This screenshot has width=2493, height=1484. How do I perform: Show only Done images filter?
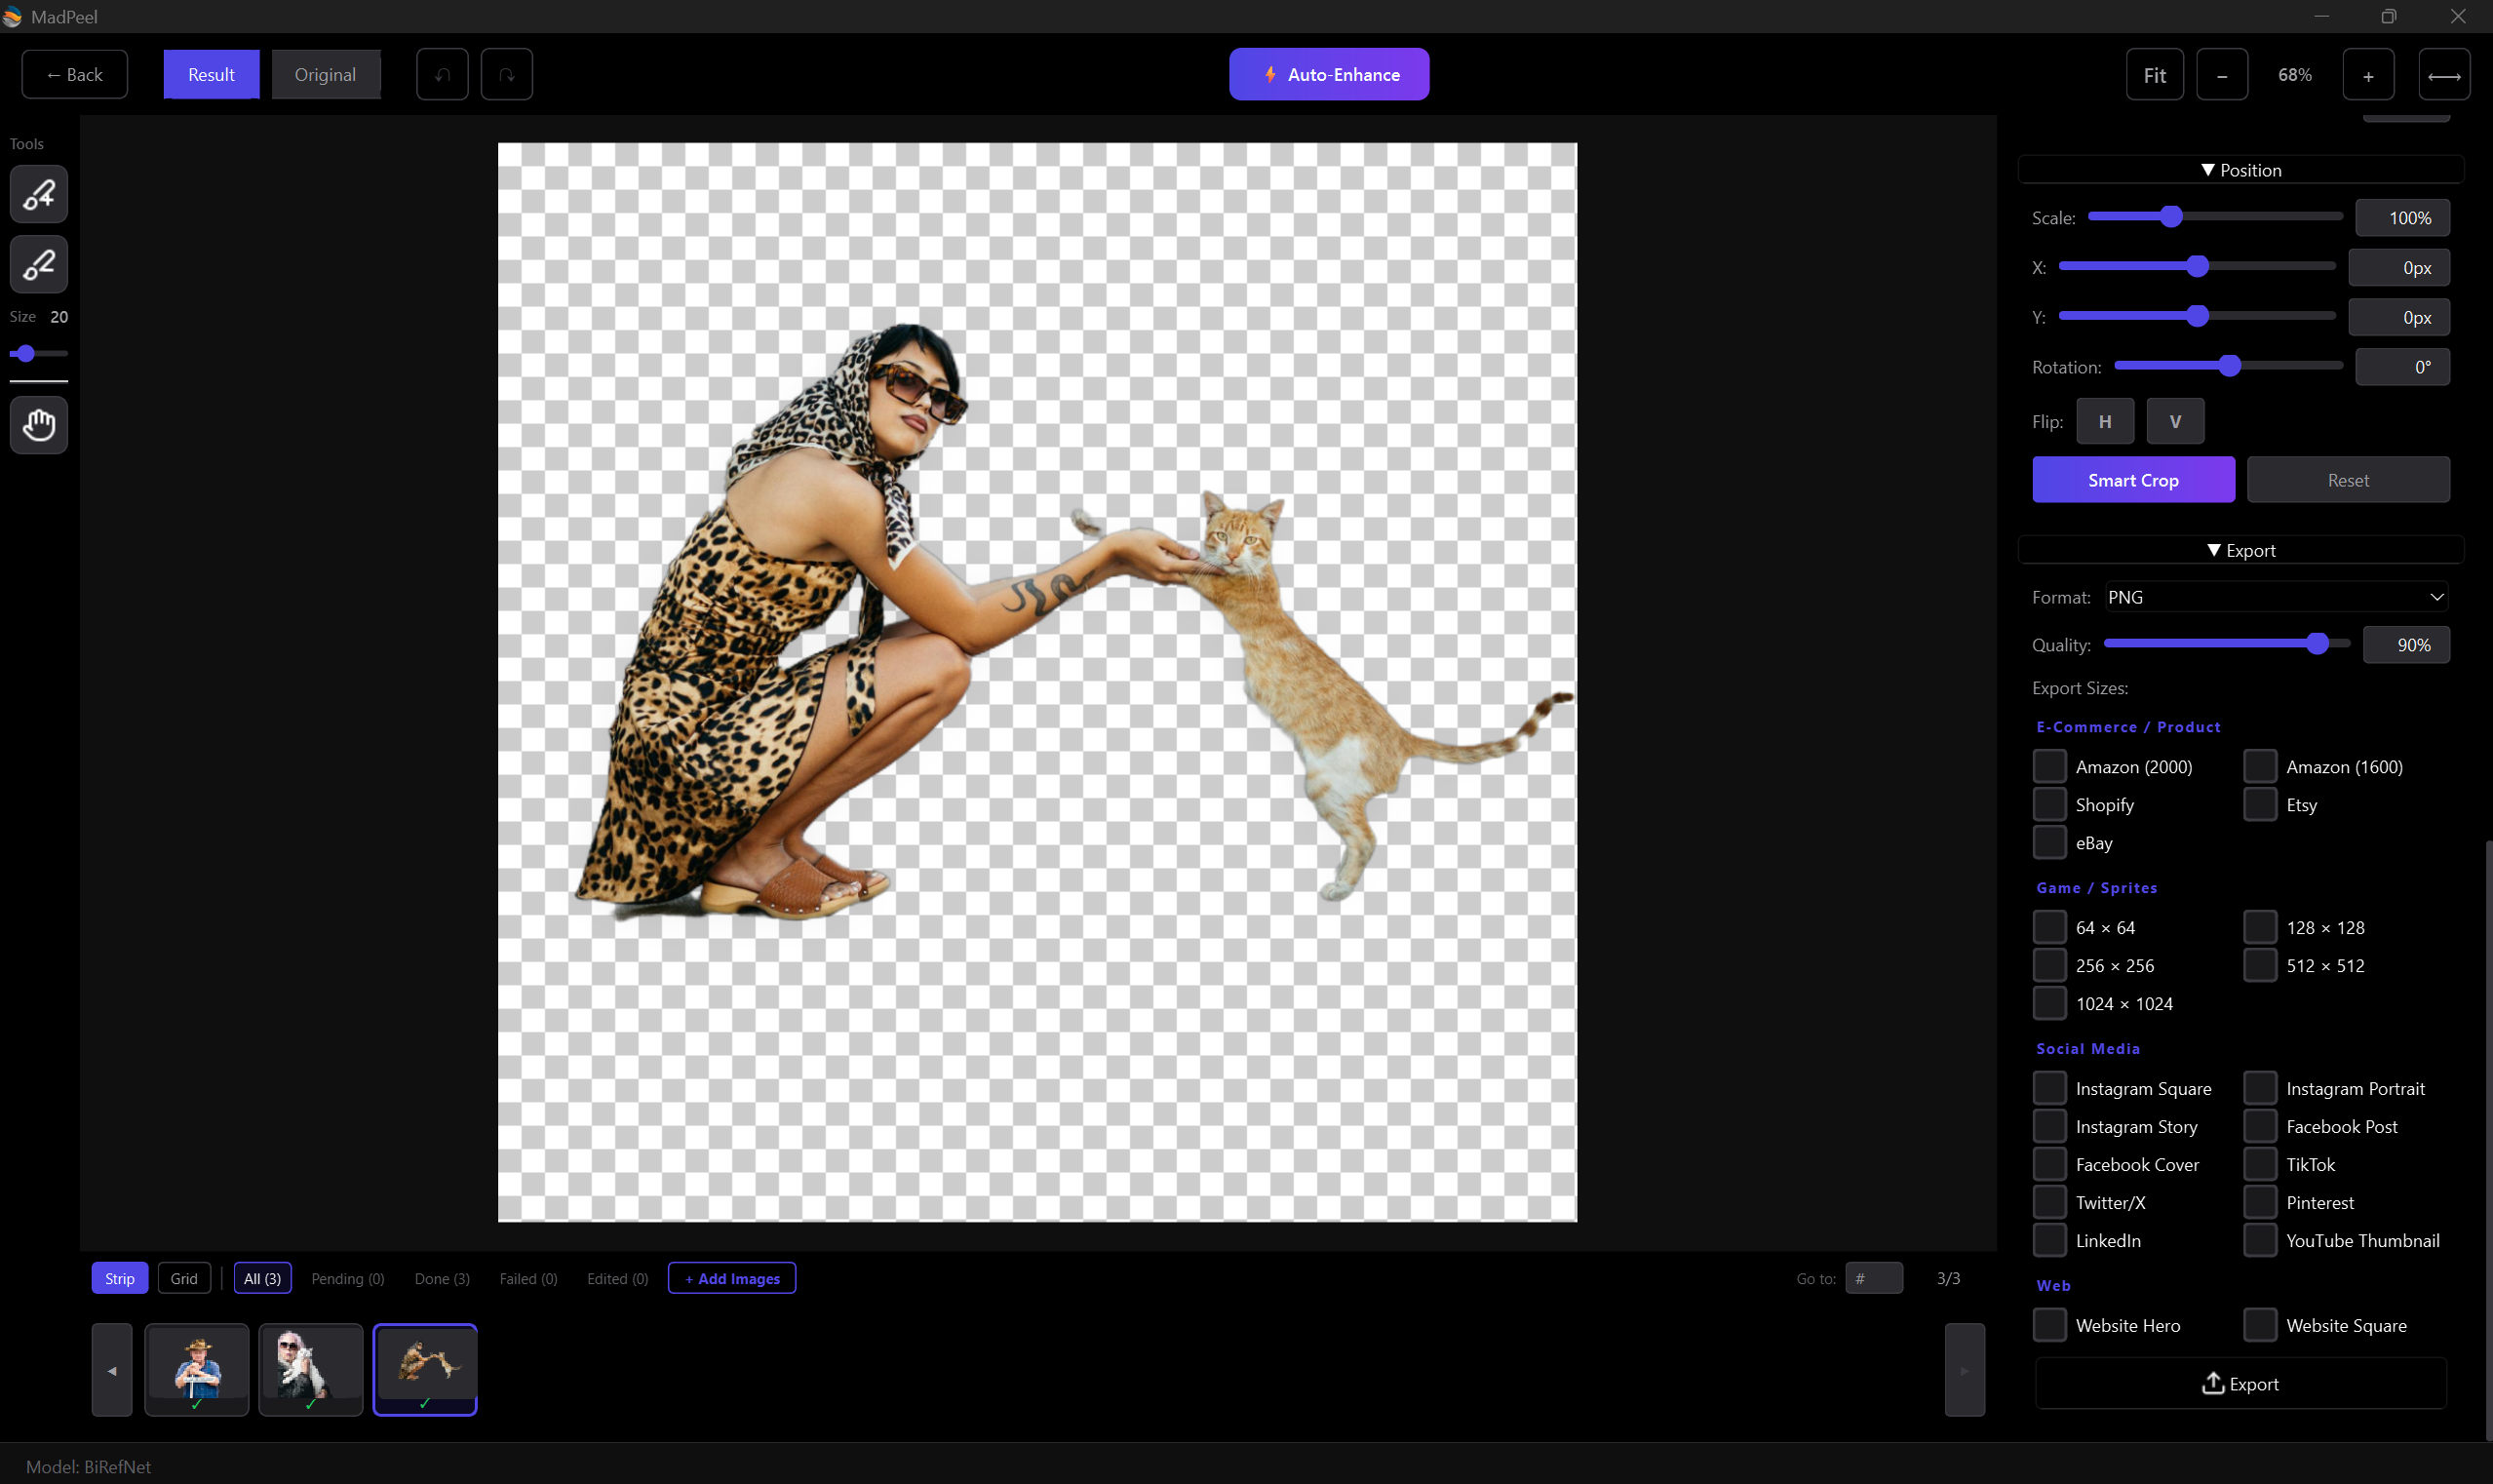441,1278
